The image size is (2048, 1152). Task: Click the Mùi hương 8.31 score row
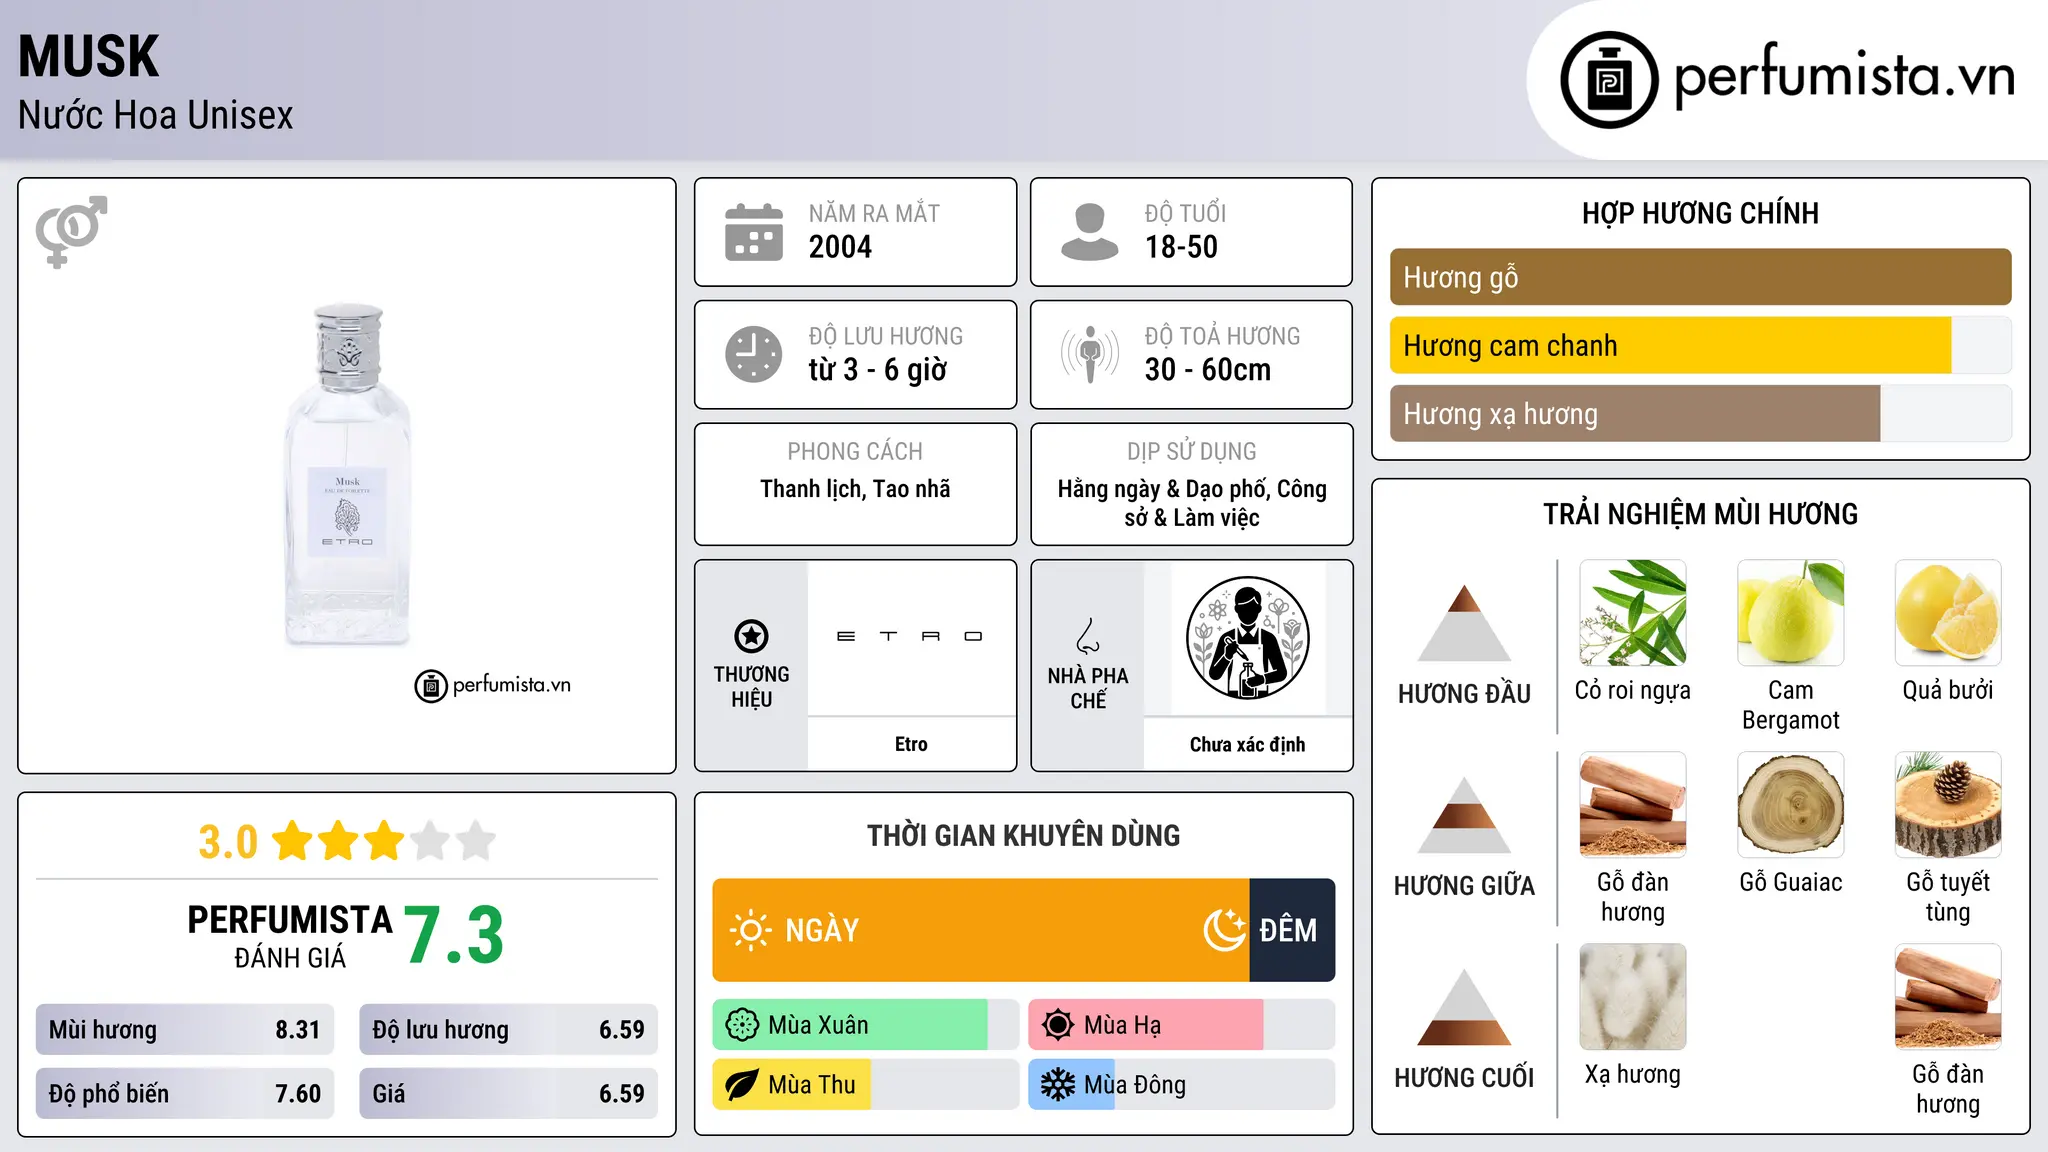point(185,1030)
